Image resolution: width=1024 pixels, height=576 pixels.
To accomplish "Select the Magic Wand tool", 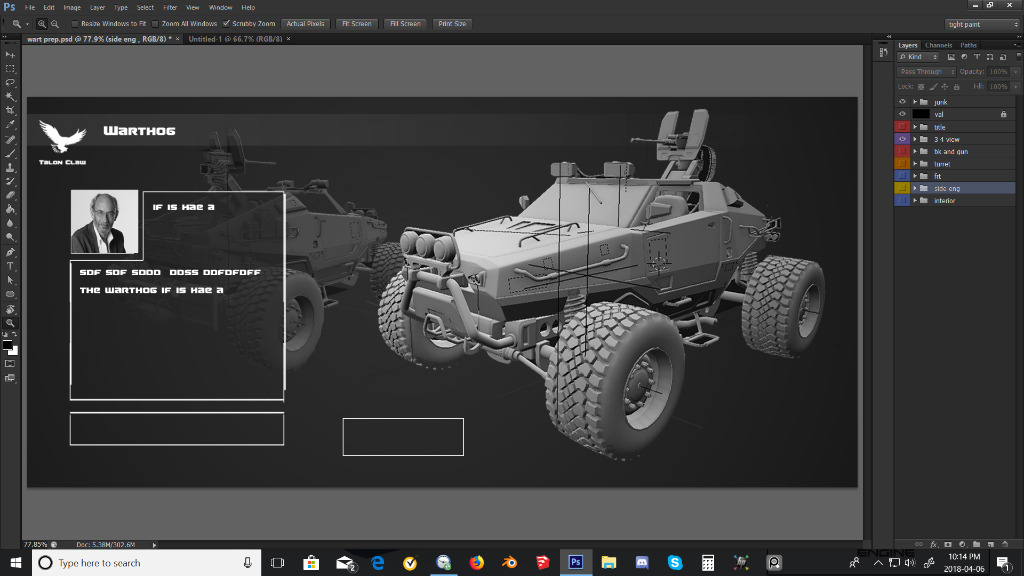I will 10,97.
